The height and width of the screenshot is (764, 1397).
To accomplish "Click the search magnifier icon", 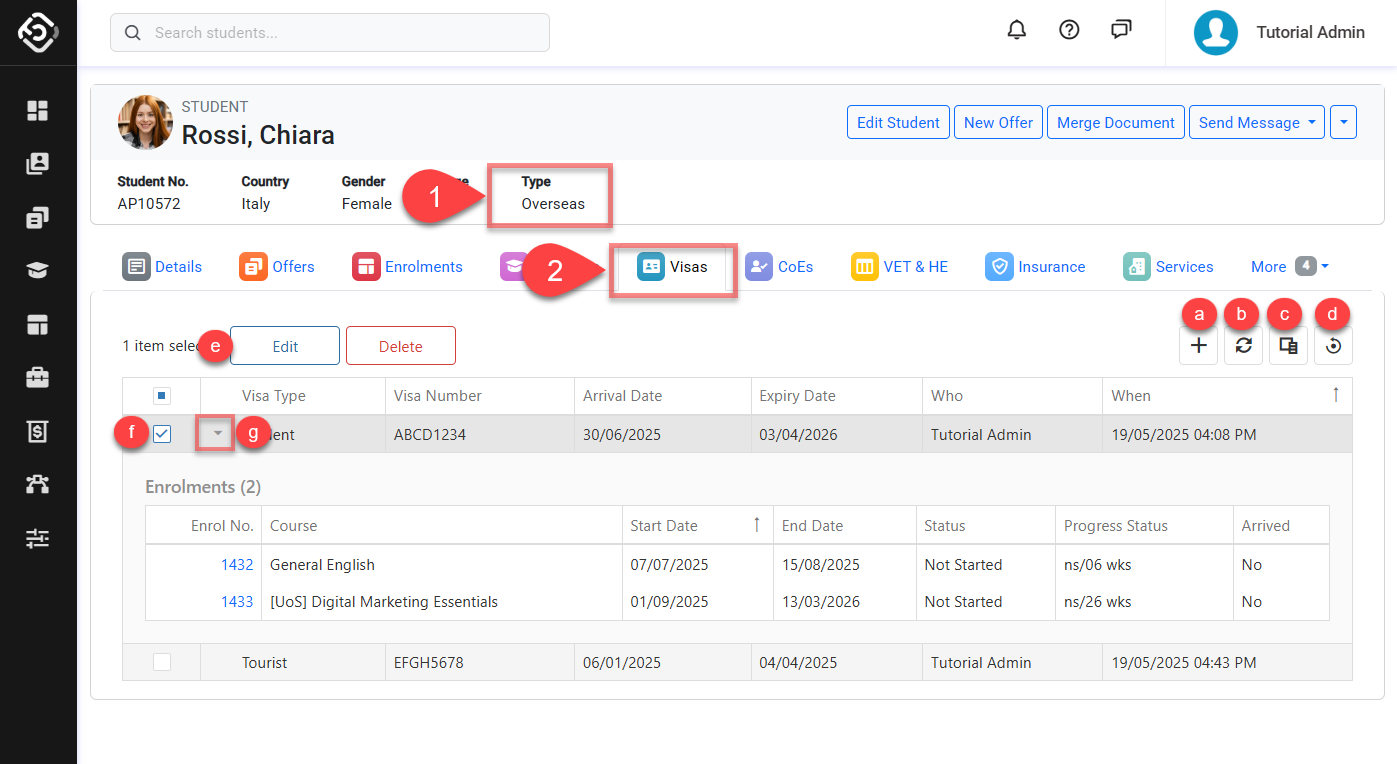I will (x=132, y=33).
